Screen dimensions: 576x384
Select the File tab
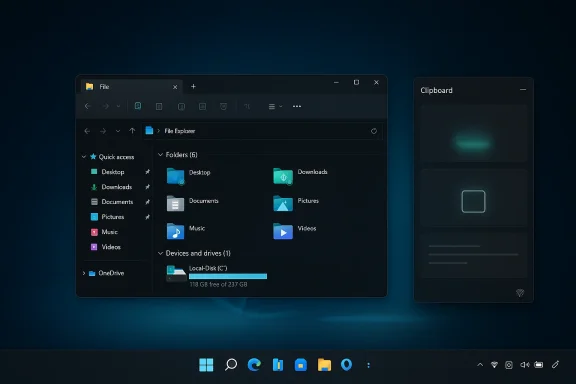[x=131, y=87]
